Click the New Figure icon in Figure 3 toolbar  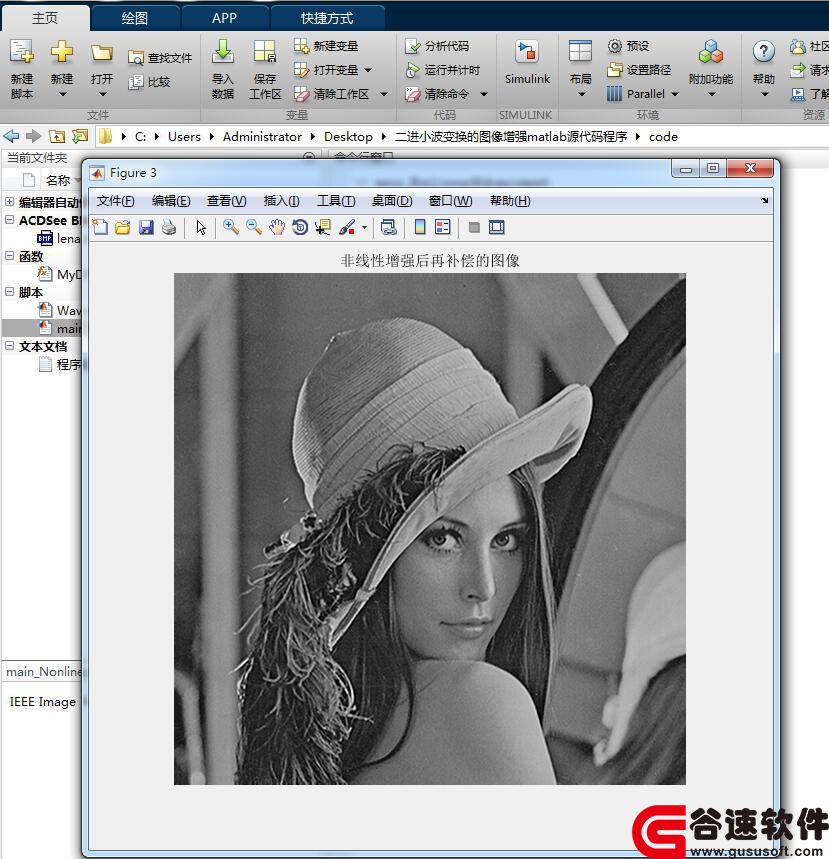(100, 227)
